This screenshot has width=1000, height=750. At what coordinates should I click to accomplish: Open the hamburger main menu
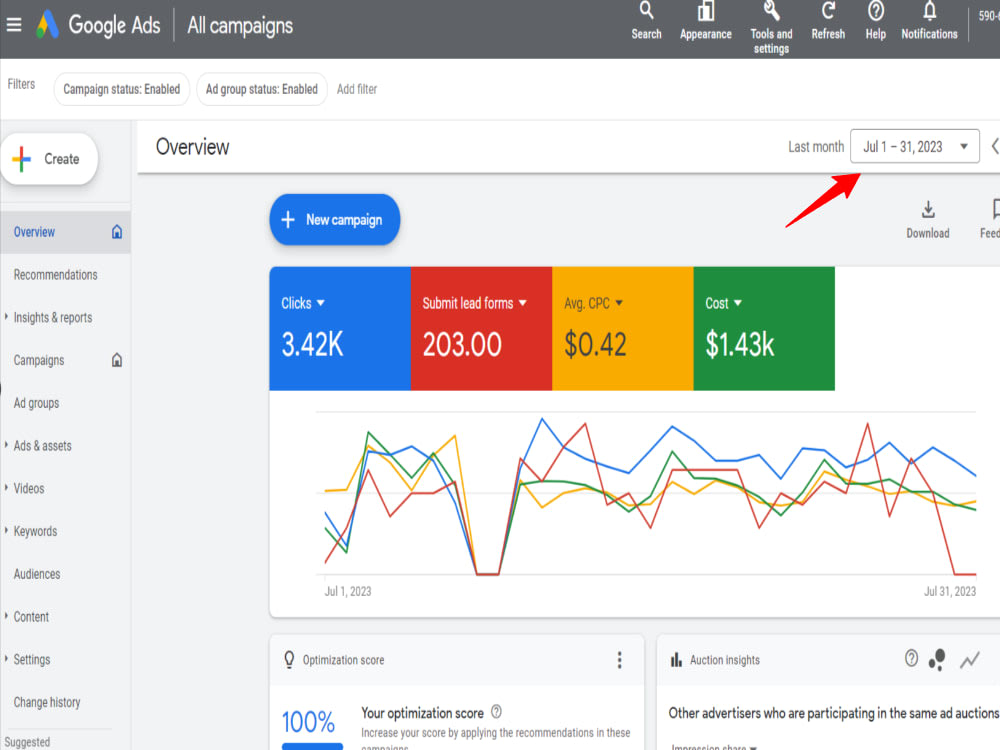tap(13, 25)
